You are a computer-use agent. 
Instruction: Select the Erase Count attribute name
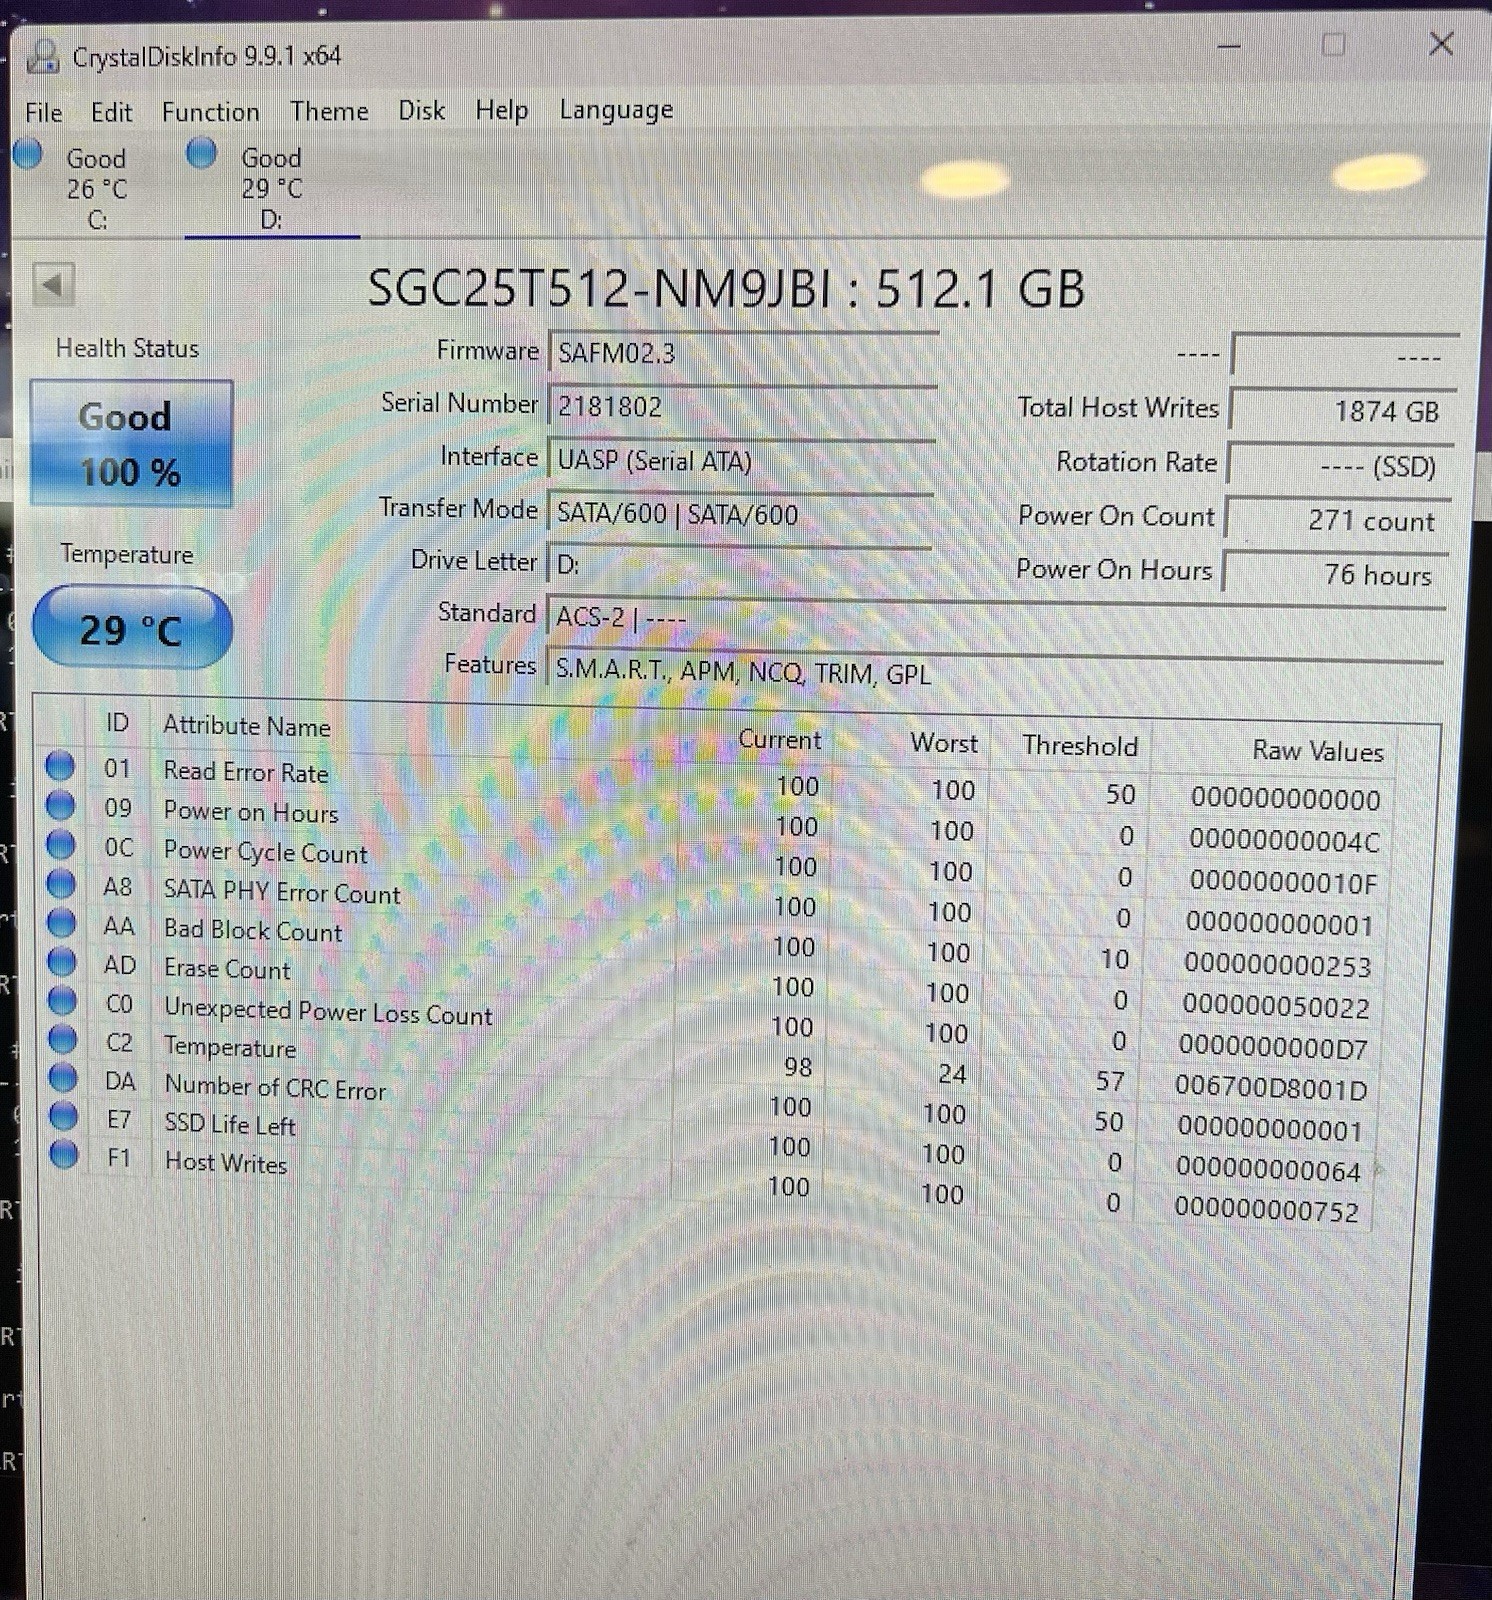(227, 969)
